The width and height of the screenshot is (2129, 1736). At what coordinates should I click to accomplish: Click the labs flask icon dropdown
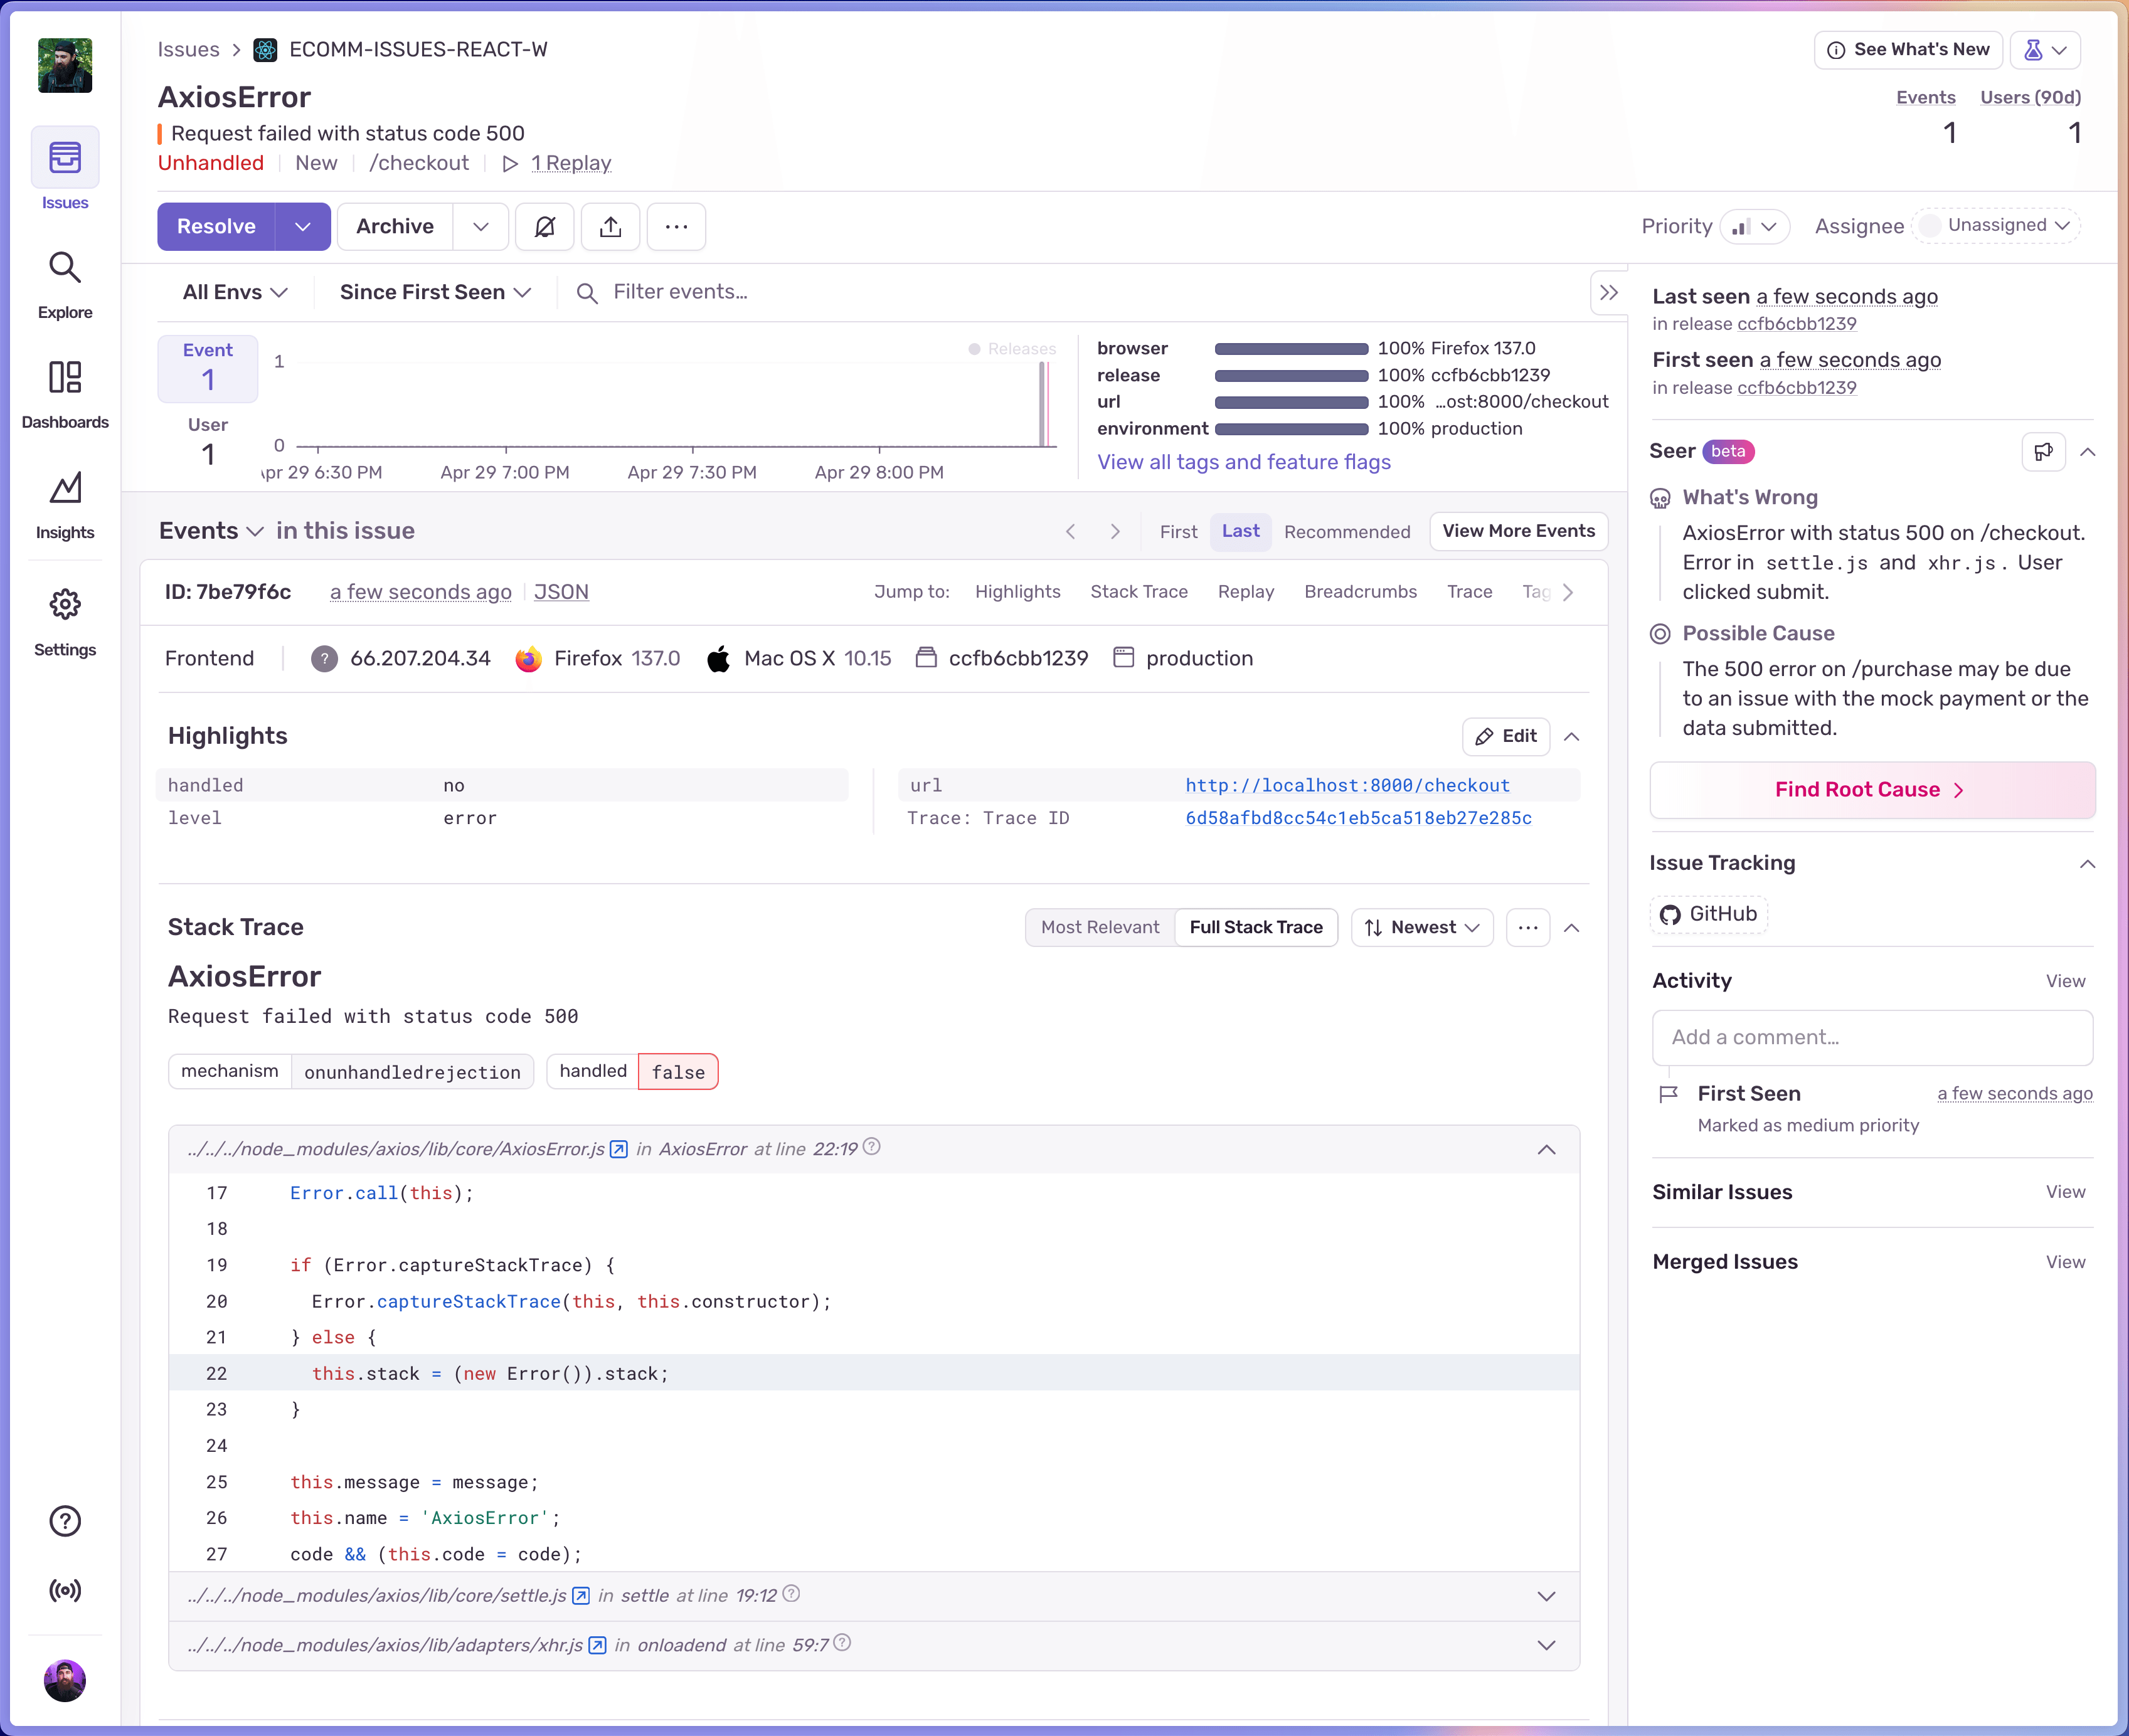[2045, 50]
